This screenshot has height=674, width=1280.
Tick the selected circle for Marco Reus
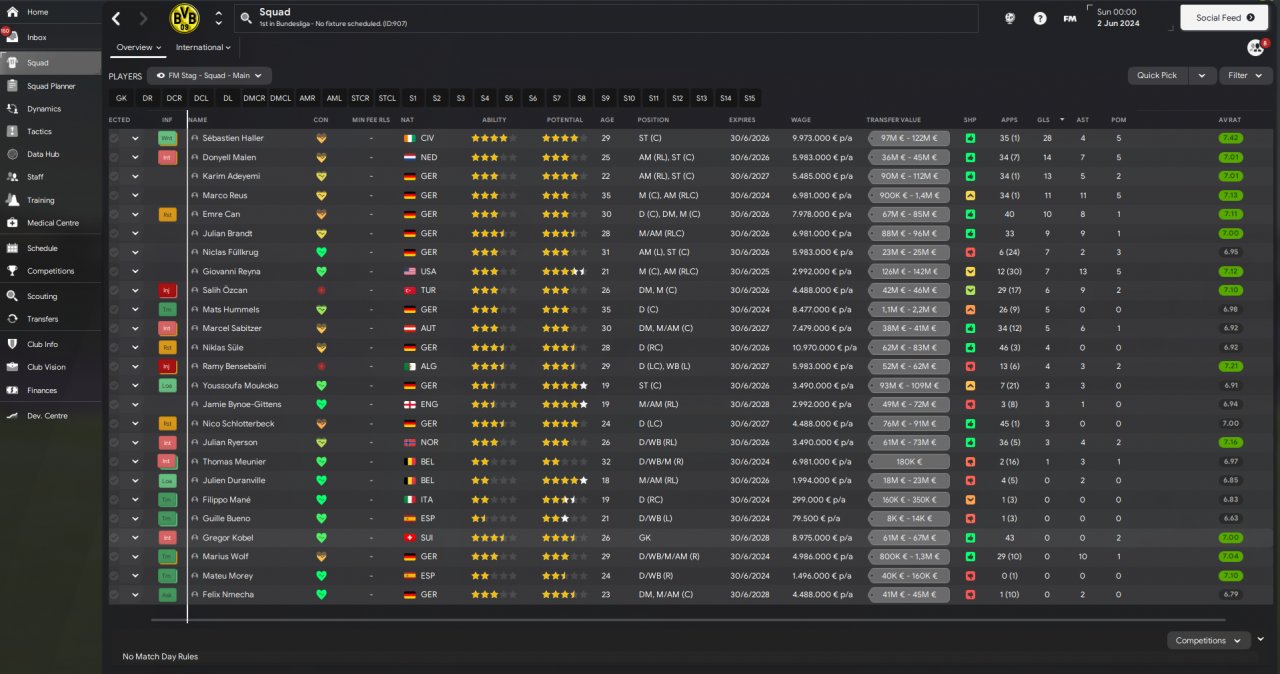(x=114, y=195)
